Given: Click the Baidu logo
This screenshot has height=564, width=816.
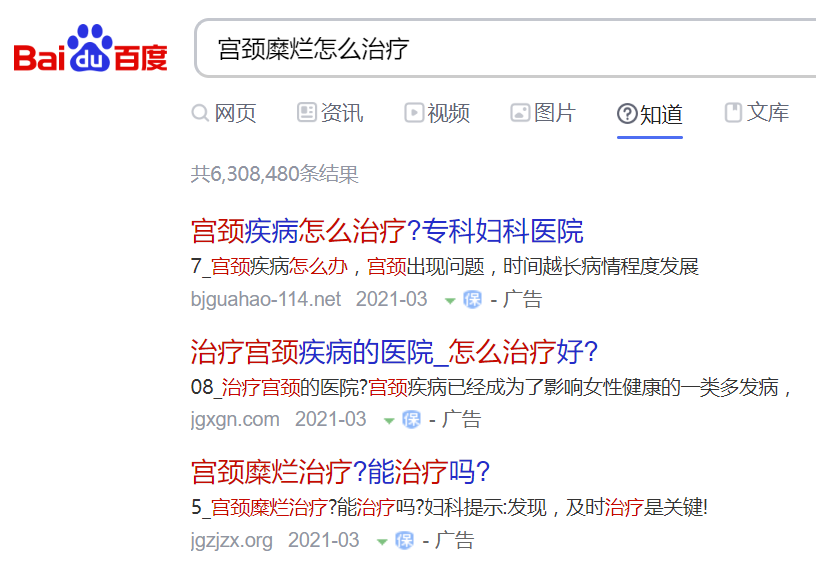Looking at the screenshot, I should point(90,48).
